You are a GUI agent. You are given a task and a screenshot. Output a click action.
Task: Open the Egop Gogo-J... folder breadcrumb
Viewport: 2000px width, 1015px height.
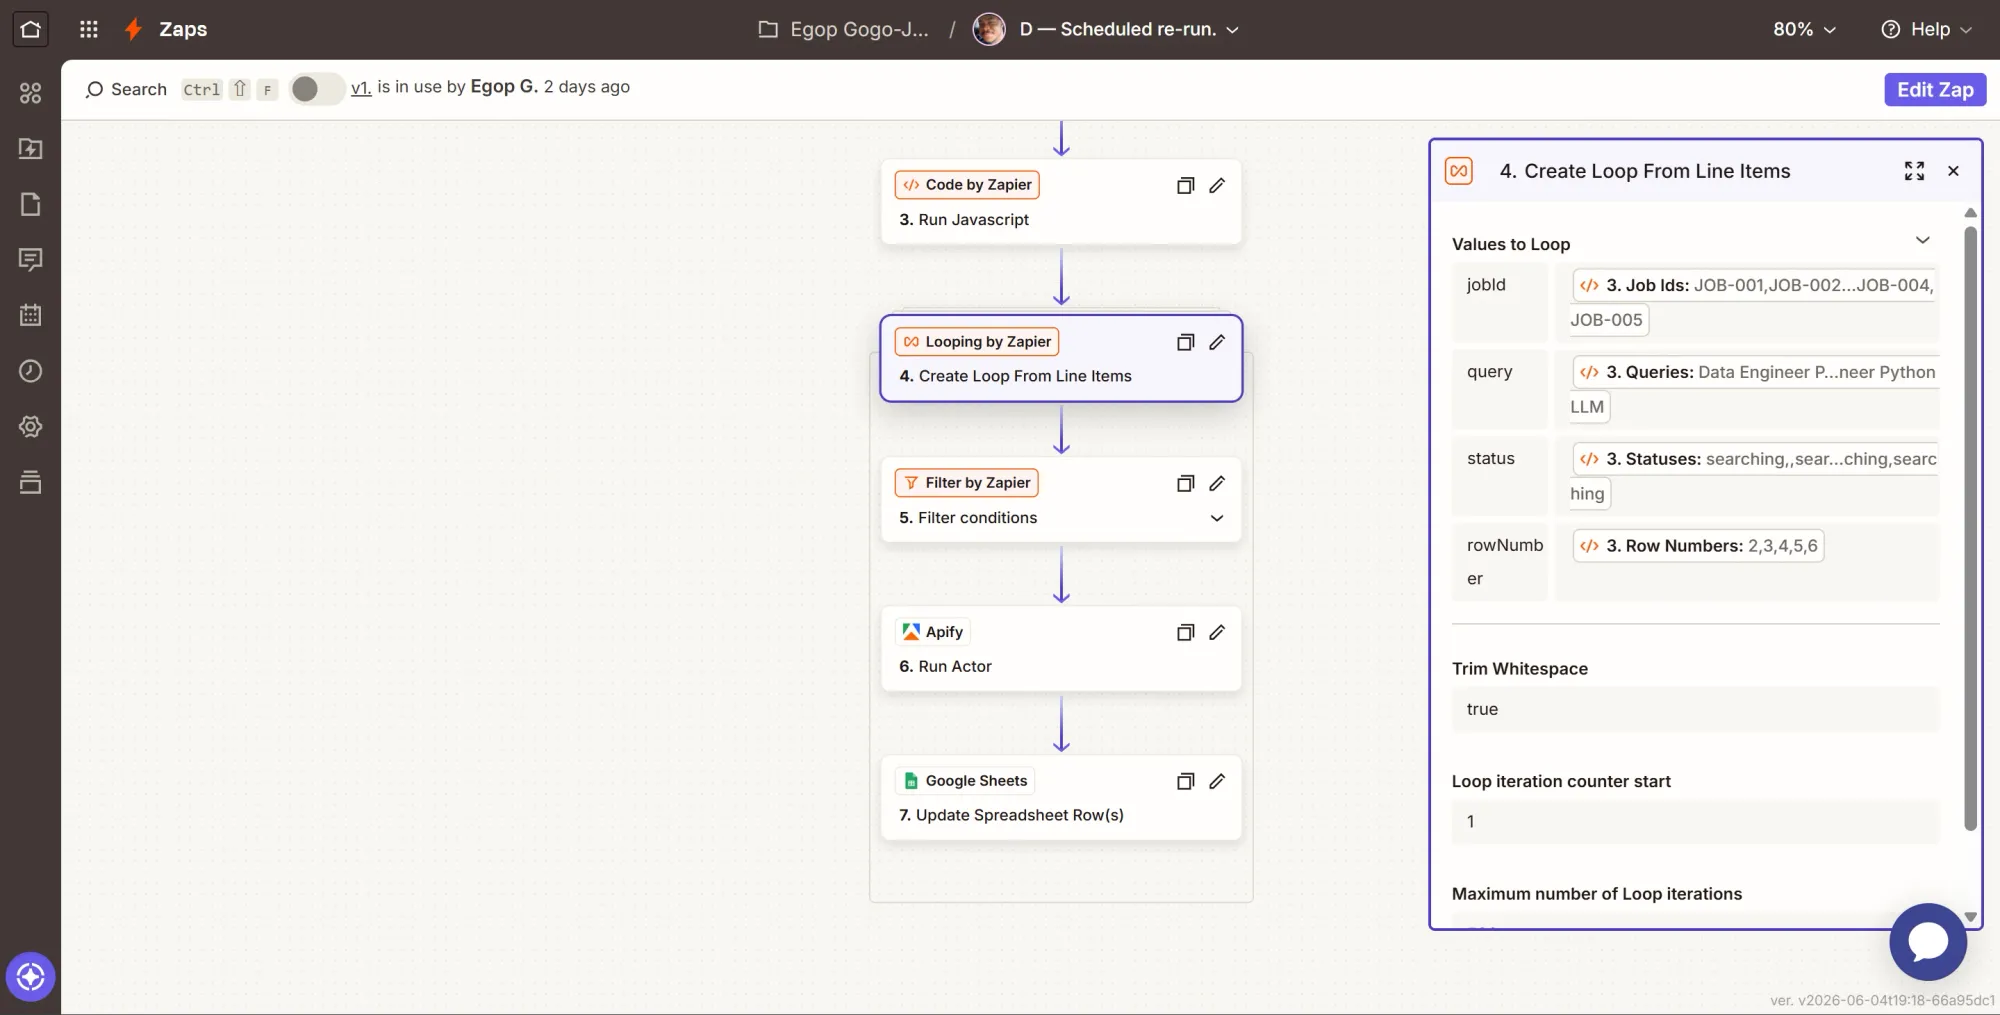(843, 29)
